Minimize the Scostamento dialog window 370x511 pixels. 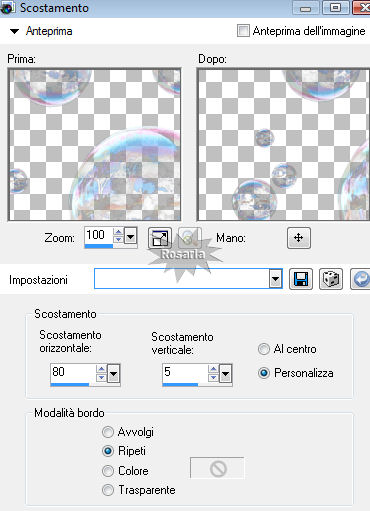click(306, 8)
